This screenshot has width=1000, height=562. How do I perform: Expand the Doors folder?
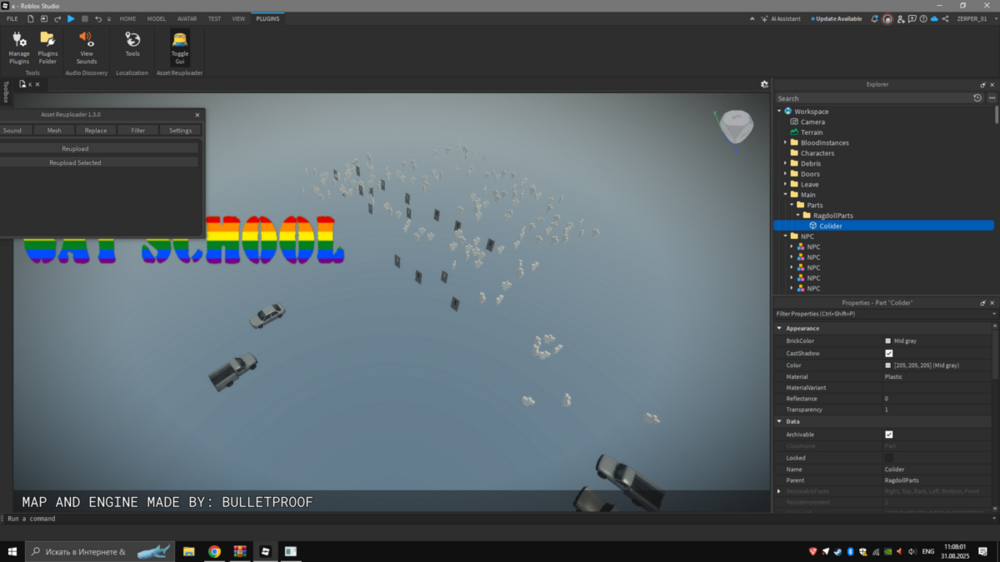pos(786,174)
